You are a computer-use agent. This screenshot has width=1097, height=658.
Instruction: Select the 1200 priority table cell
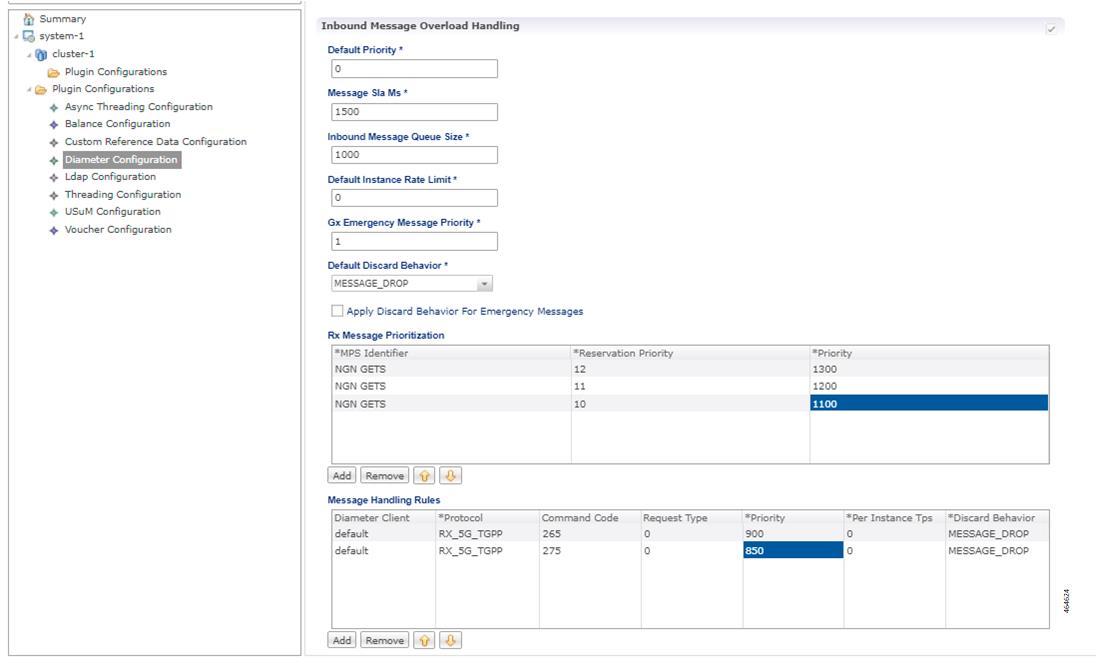pos(929,386)
